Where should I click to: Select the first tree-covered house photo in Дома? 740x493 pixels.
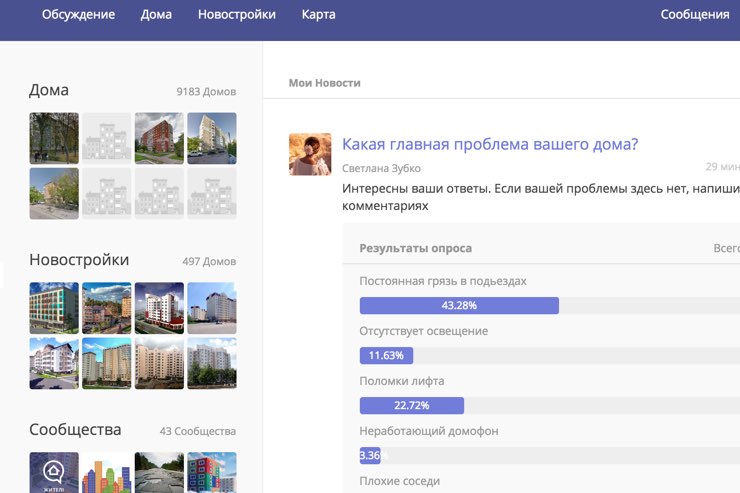point(54,138)
